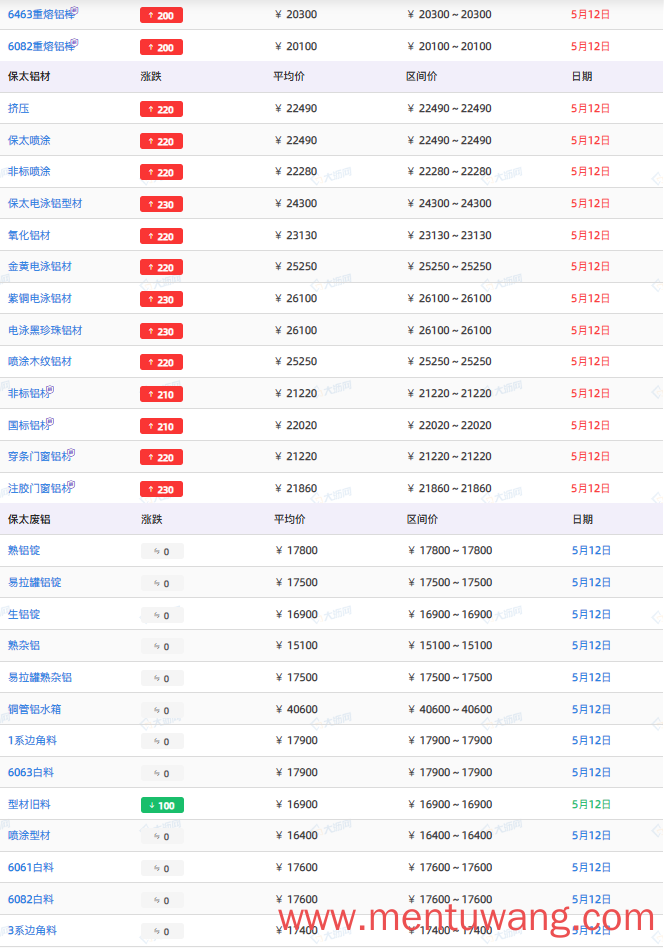Open the 6061白料 link
664x948 pixels.
pyautogui.click(x=31, y=868)
